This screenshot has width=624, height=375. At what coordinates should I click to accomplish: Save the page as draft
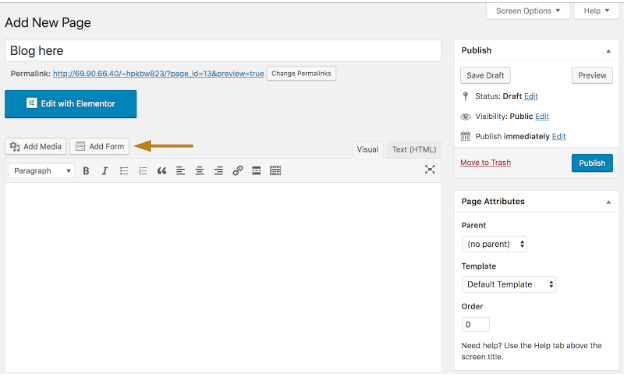coord(485,75)
